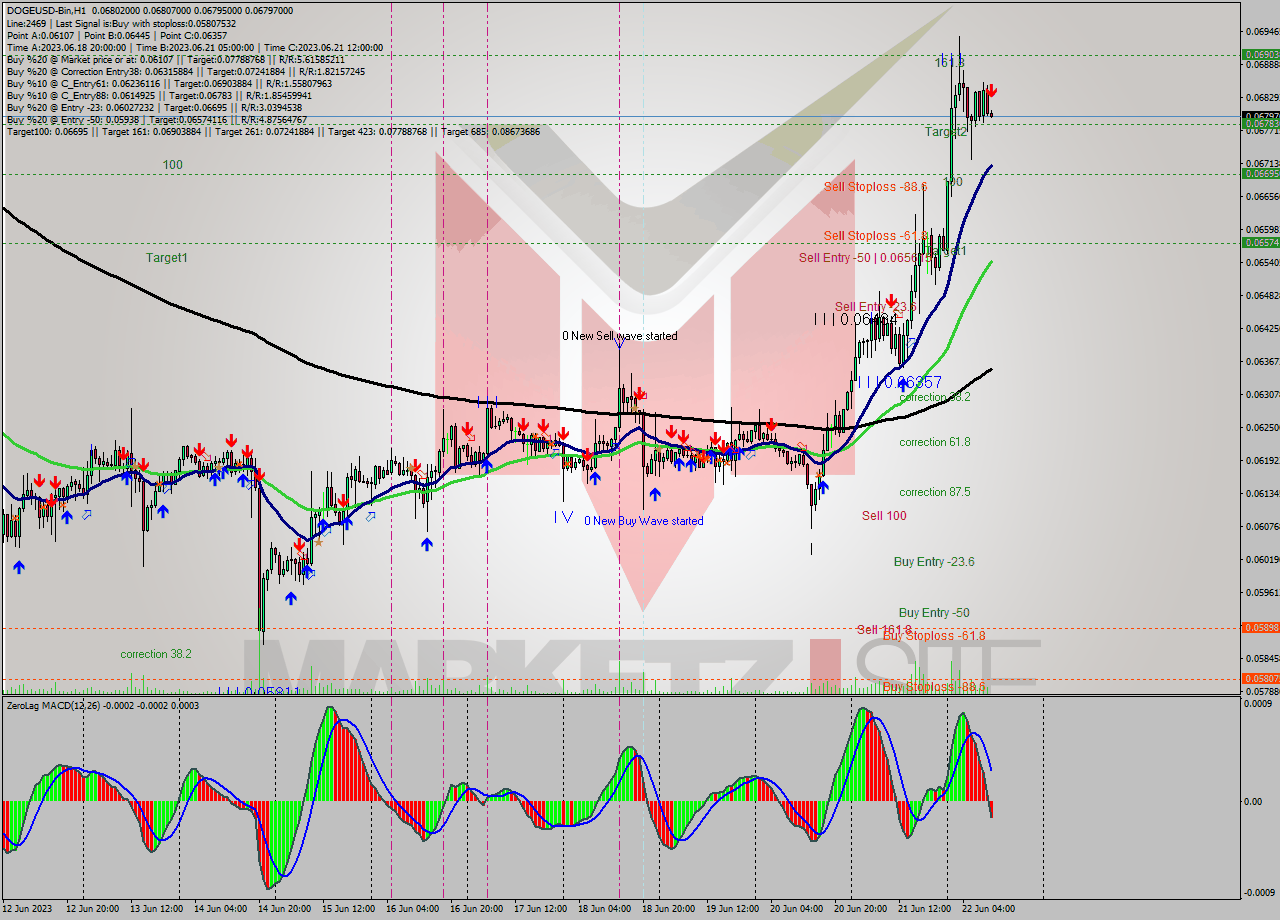Click the 'Buy Entry -50' label
This screenshot has height=920, width=1280.
934,613
